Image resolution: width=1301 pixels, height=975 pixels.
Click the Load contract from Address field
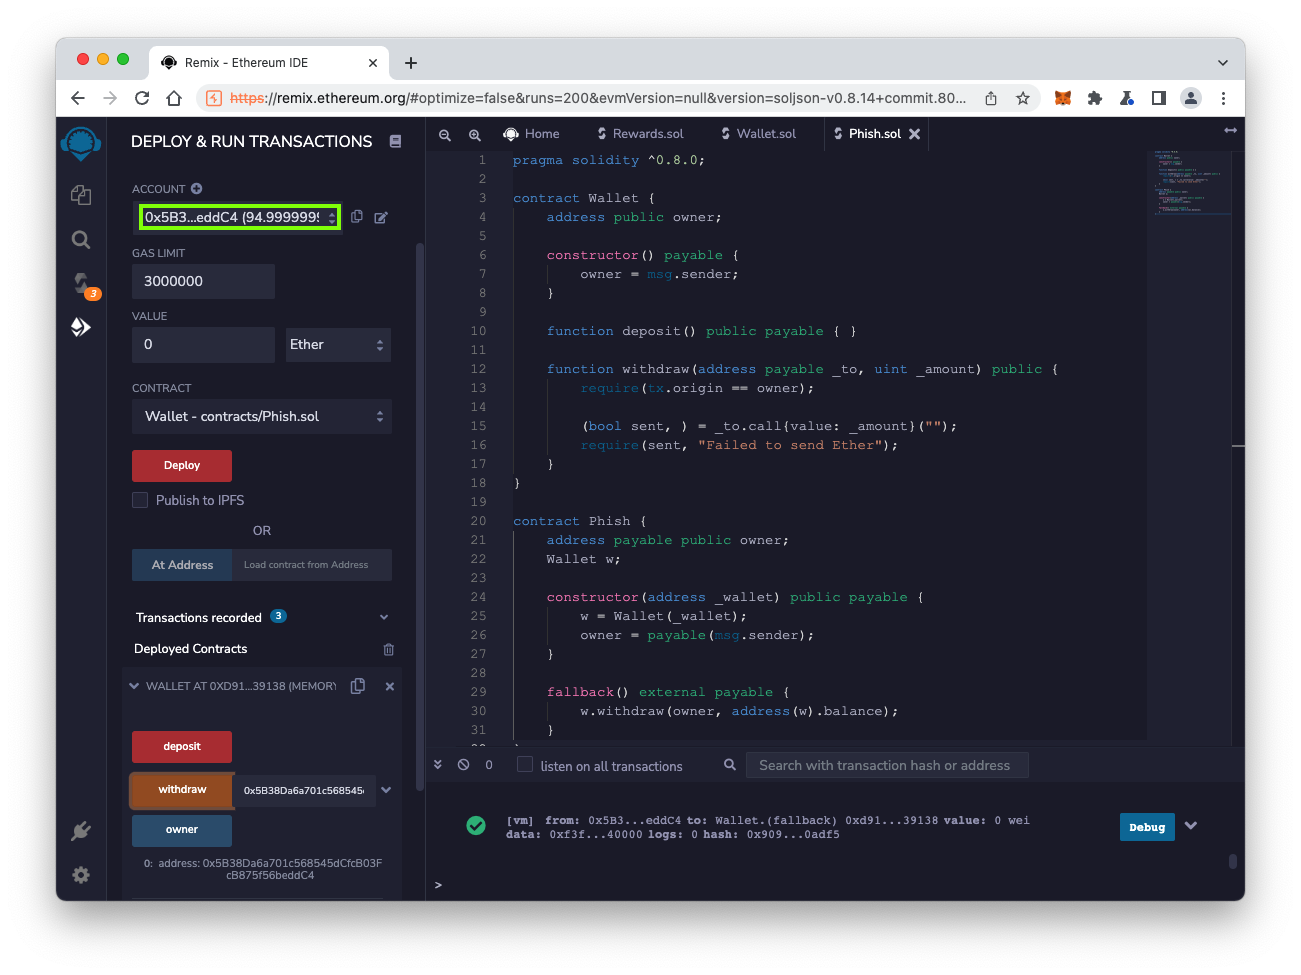pyautogui.click(x=312, y=565)
